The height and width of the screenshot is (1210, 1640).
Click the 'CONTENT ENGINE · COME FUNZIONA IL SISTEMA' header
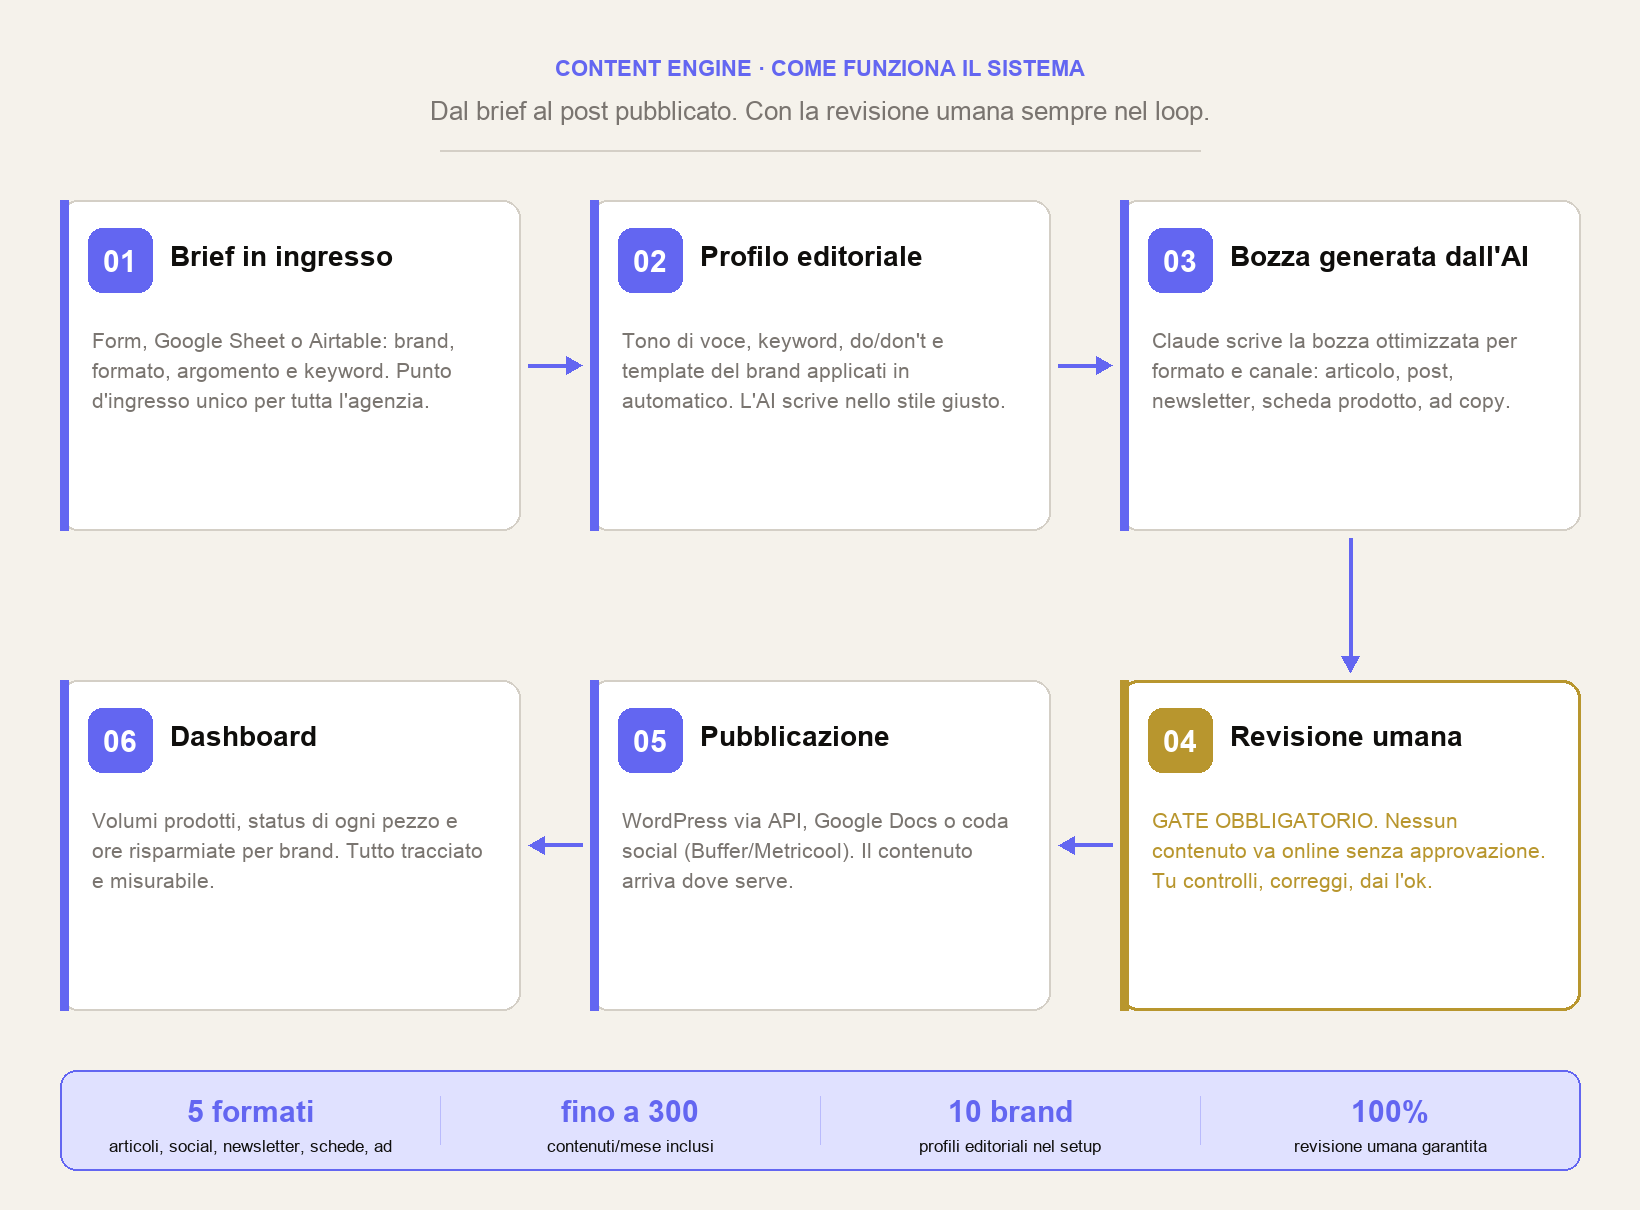point(820,69)
